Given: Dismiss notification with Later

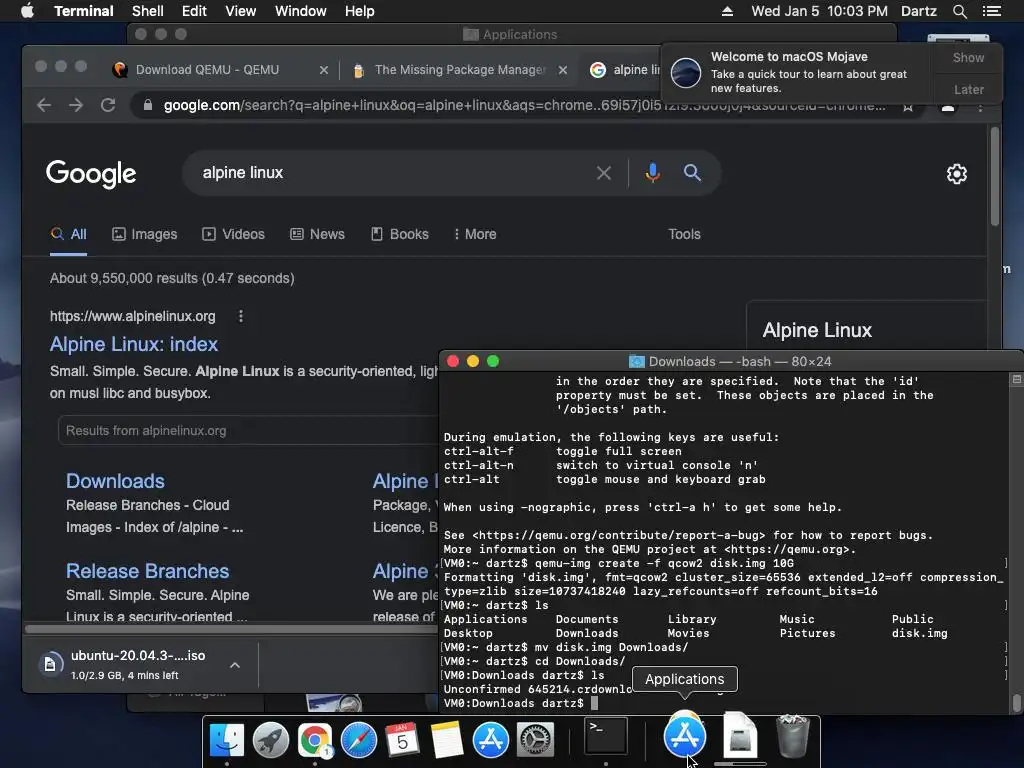Looking at the screenshot, I should tap(968, 89).
